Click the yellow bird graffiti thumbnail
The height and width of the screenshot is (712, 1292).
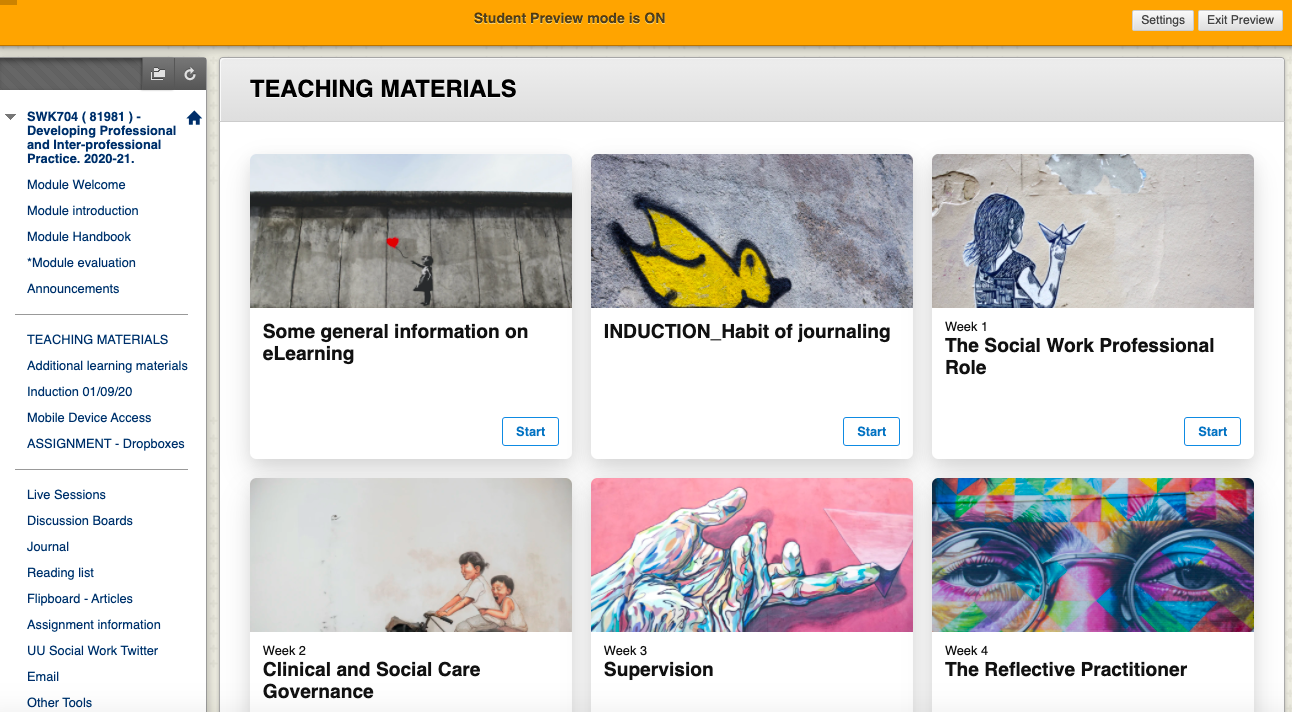pos(752,231)
